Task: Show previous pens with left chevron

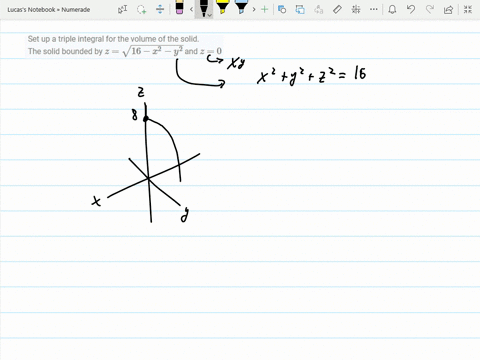Action: [x=191, y=9]
